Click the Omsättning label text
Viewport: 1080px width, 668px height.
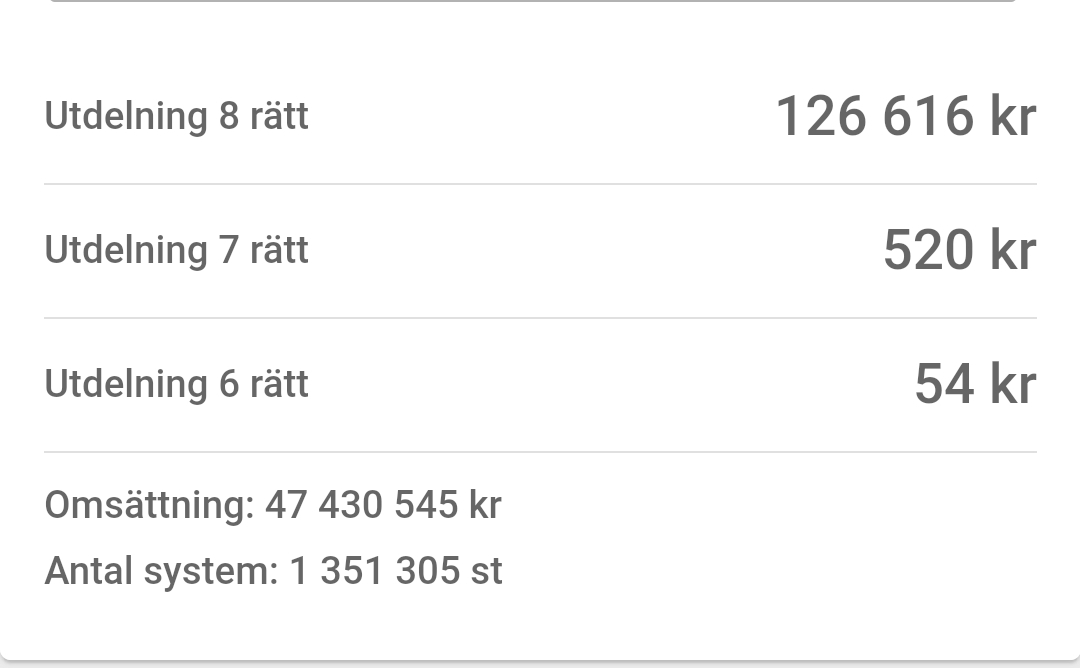click(x=149, y=505)
